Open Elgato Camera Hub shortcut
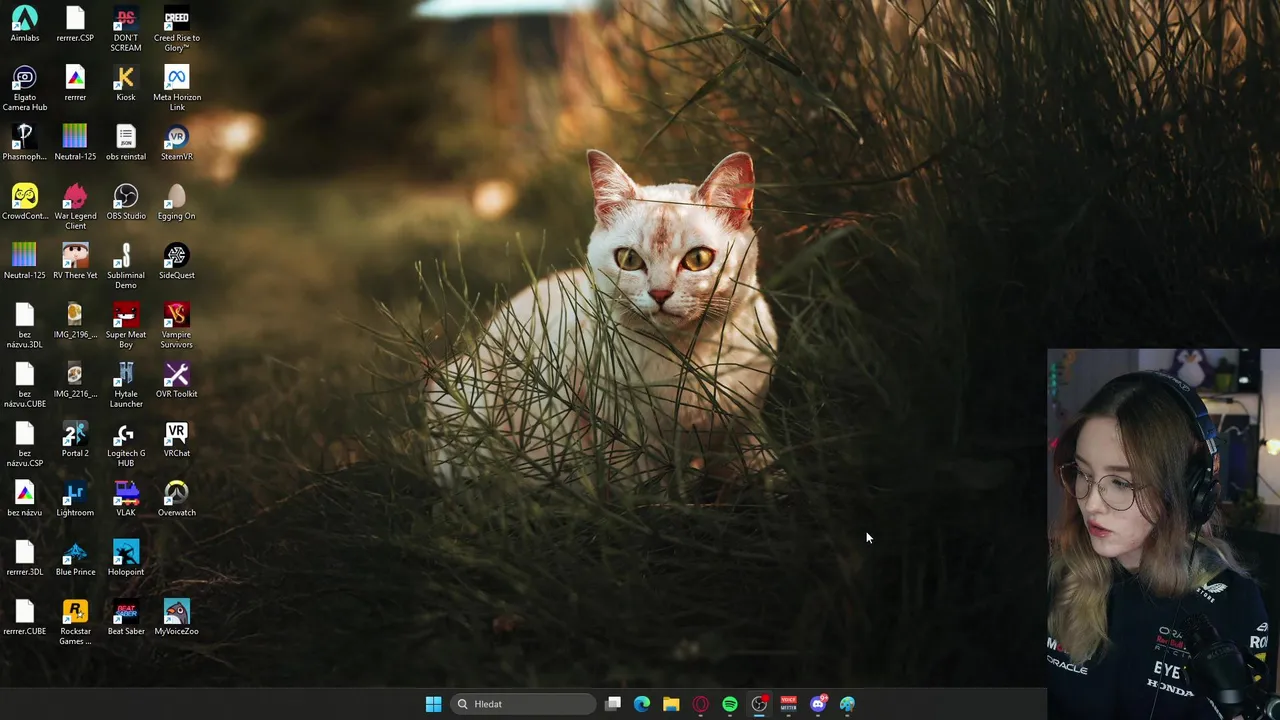 [x=25, y=89]
